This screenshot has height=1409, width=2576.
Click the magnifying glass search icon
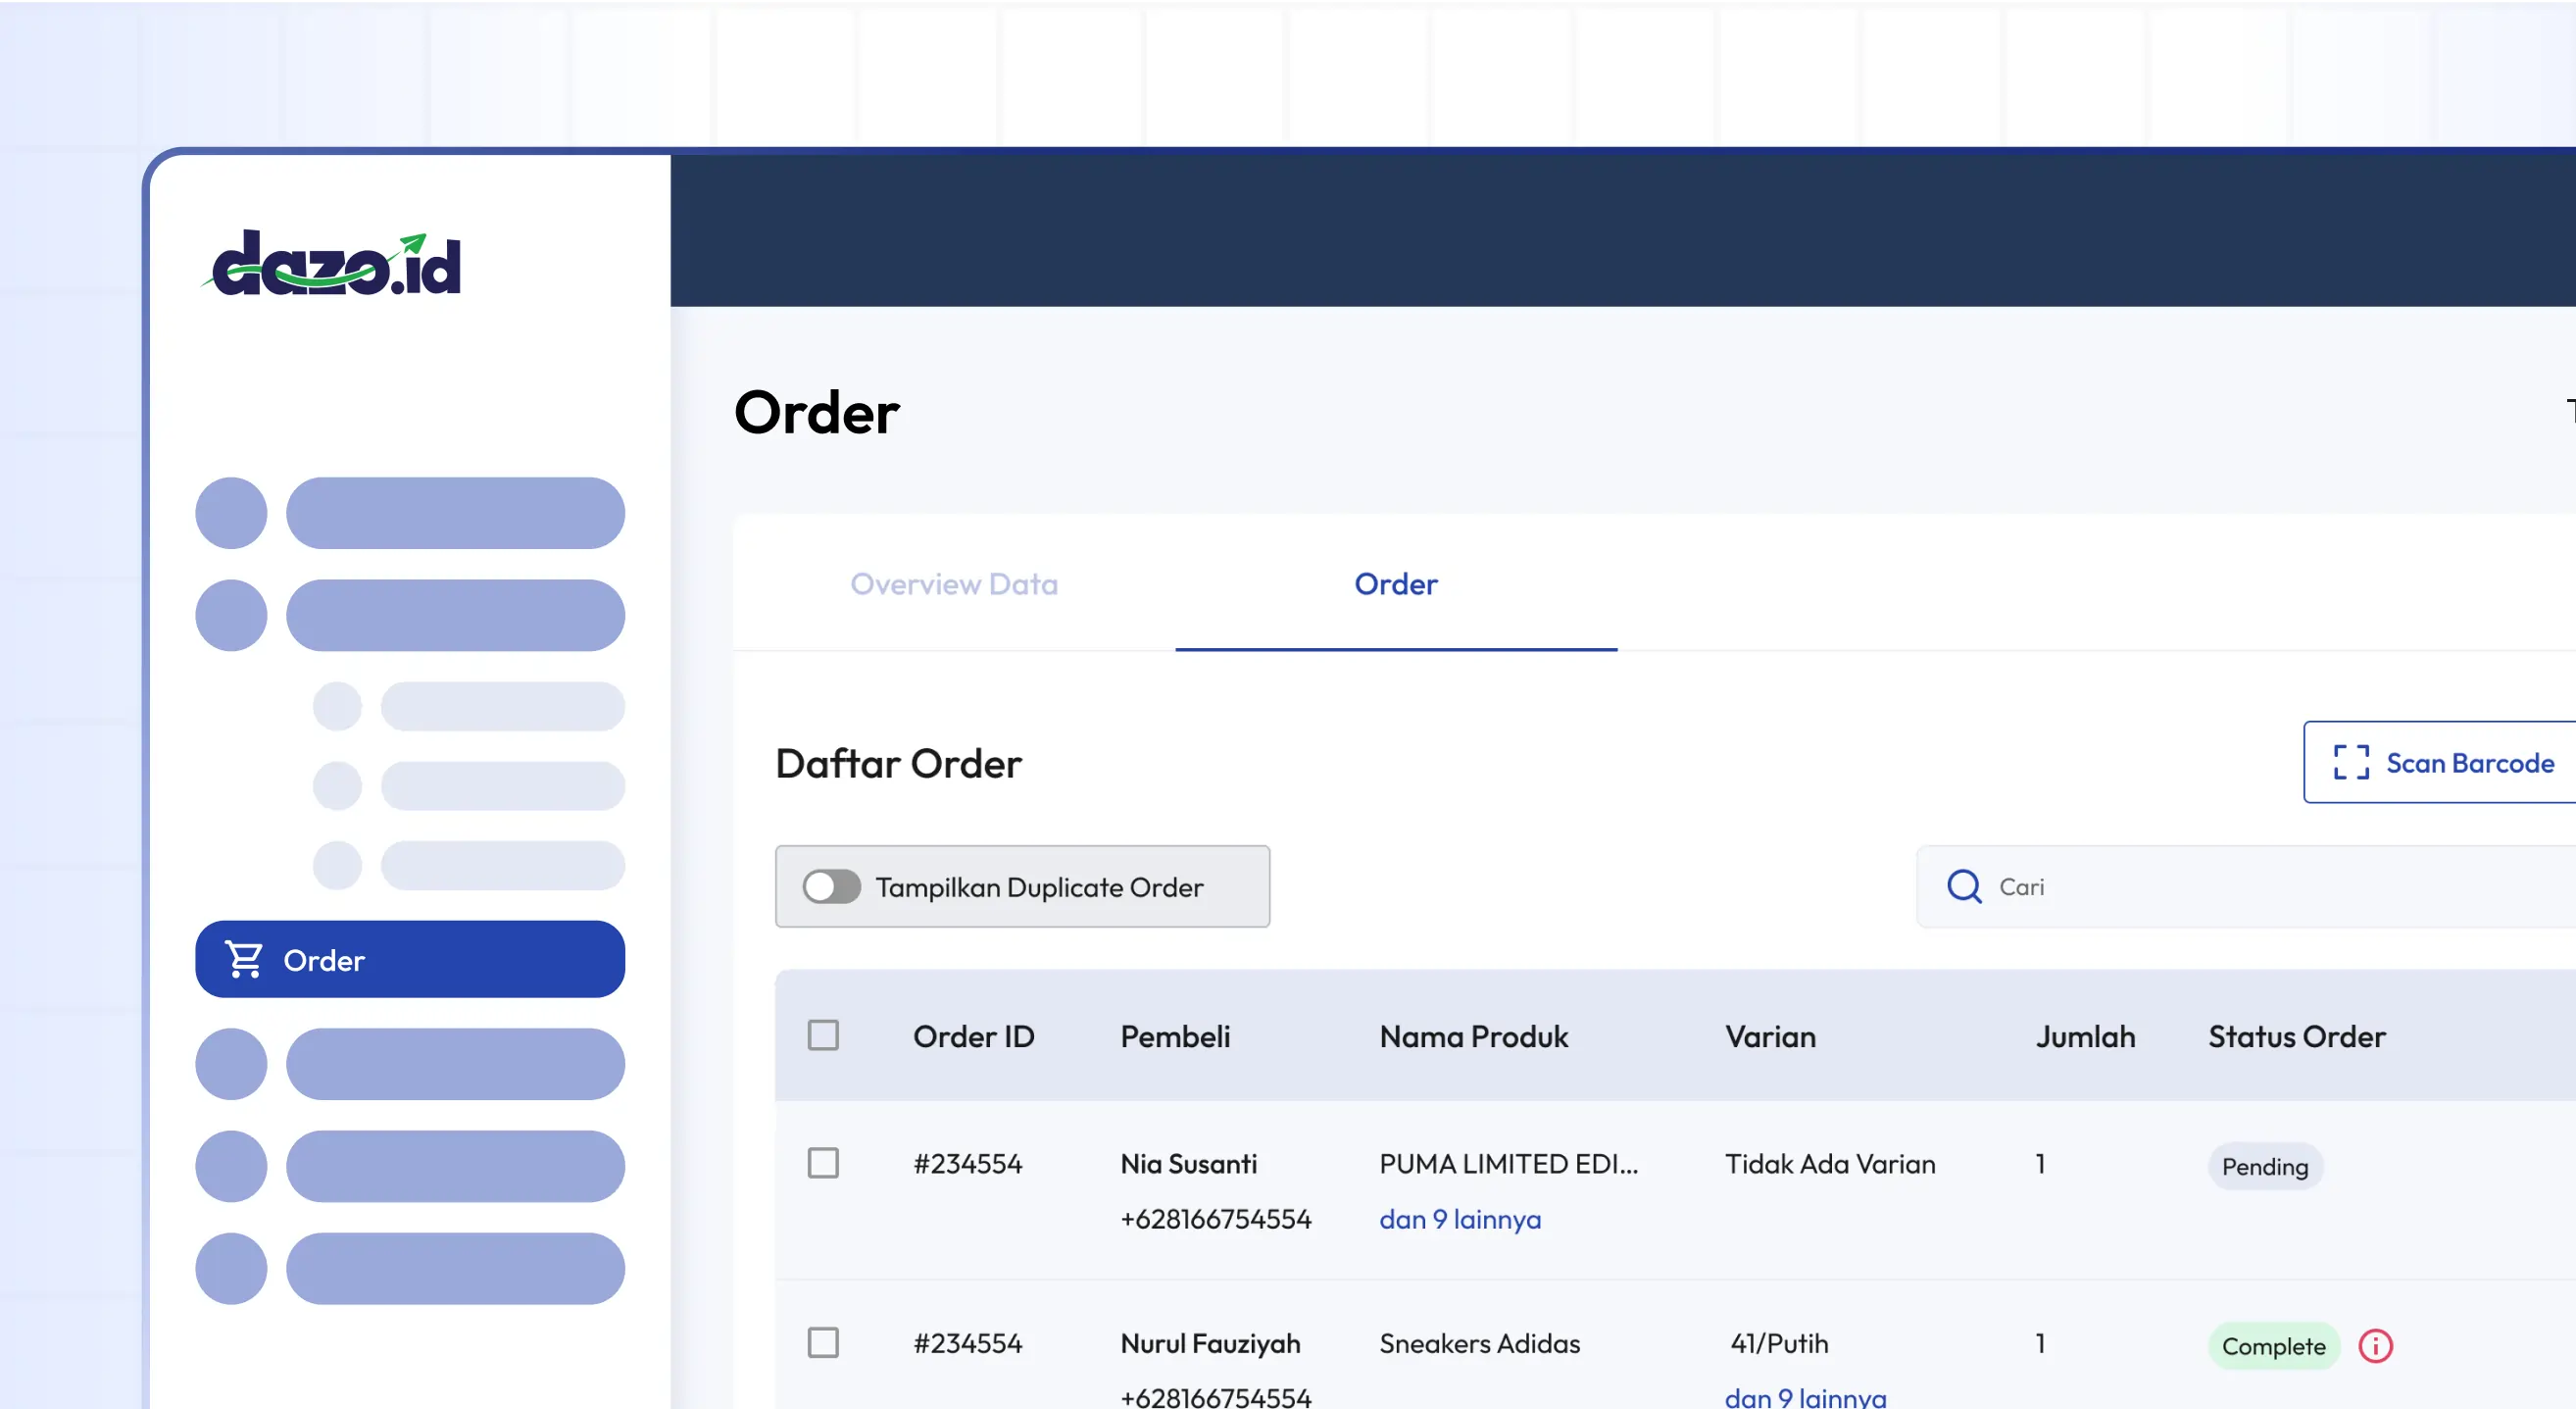click(1964, 886)
